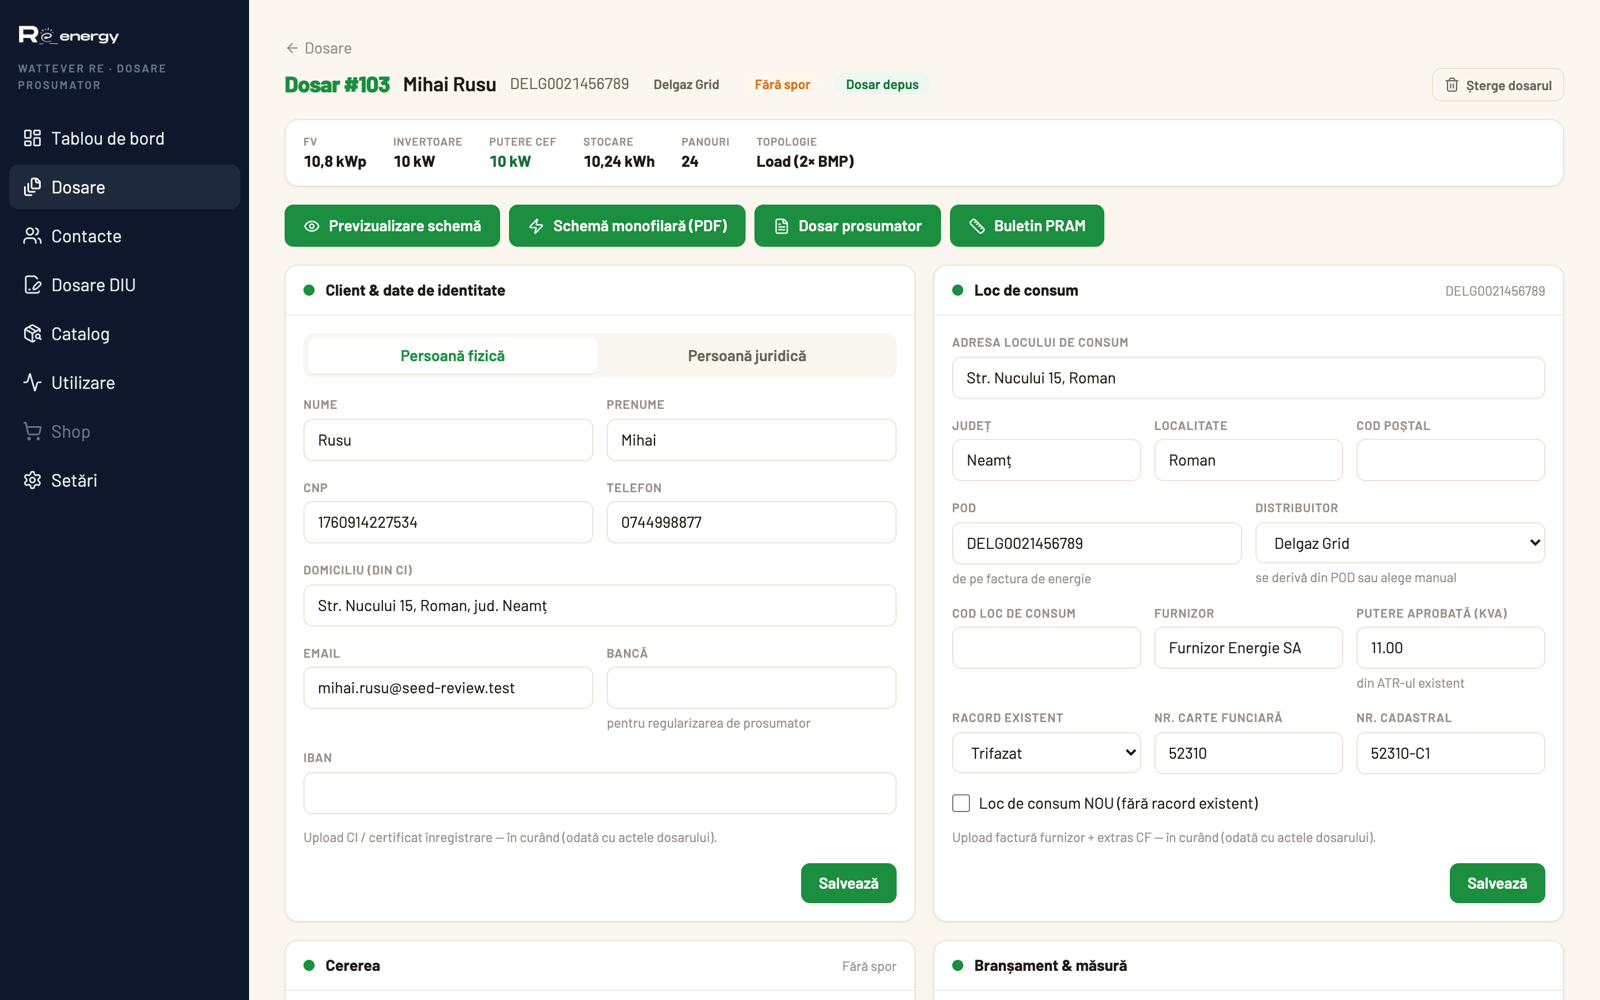Download Schemă monofilară (PDF)
The width and height of the screenshot is (1600, 1000).
pos(627,226)
